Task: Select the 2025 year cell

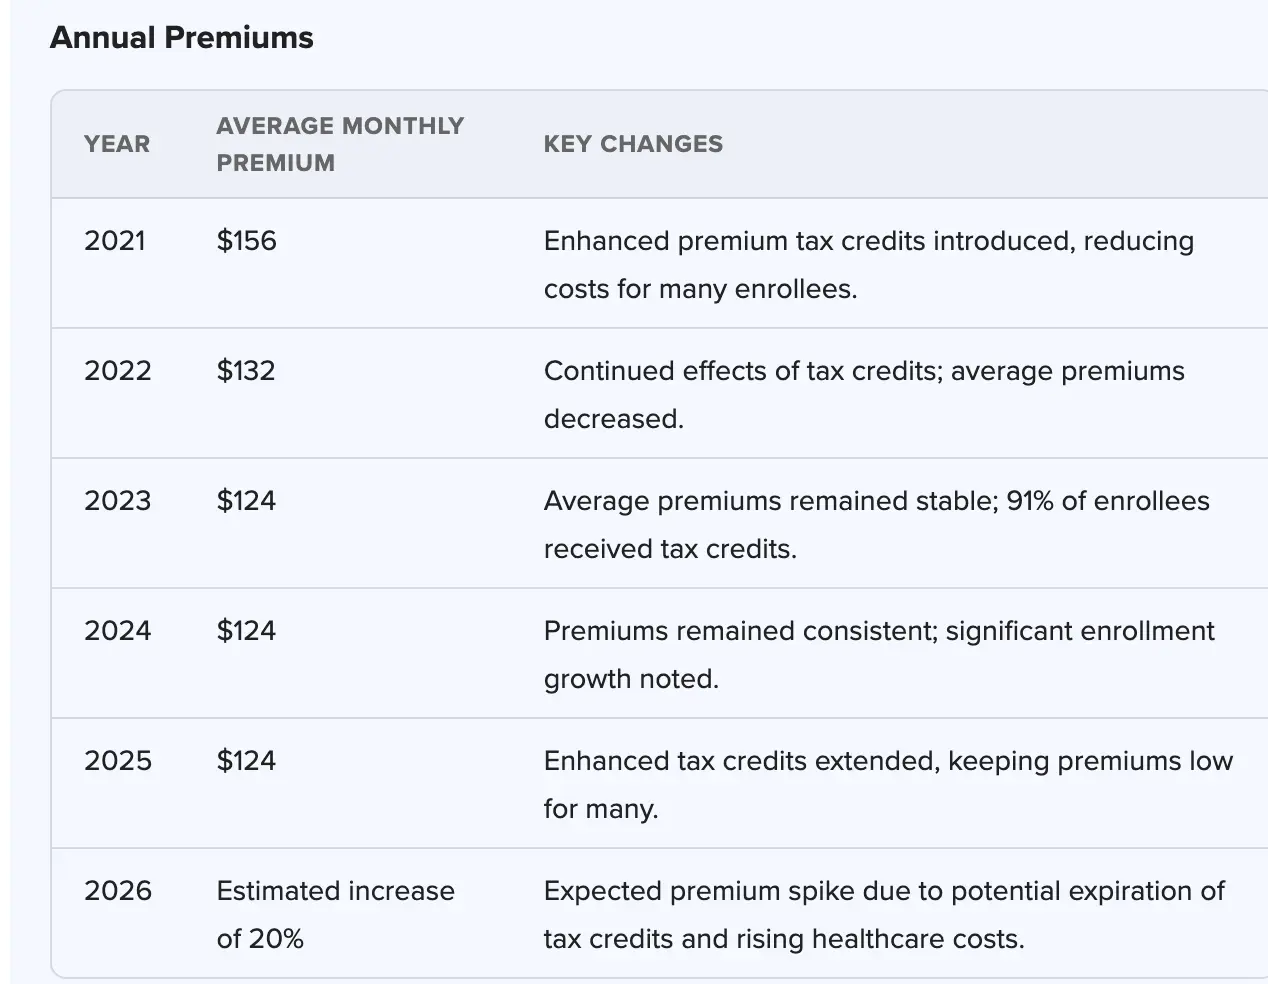Action: [118, 761]
